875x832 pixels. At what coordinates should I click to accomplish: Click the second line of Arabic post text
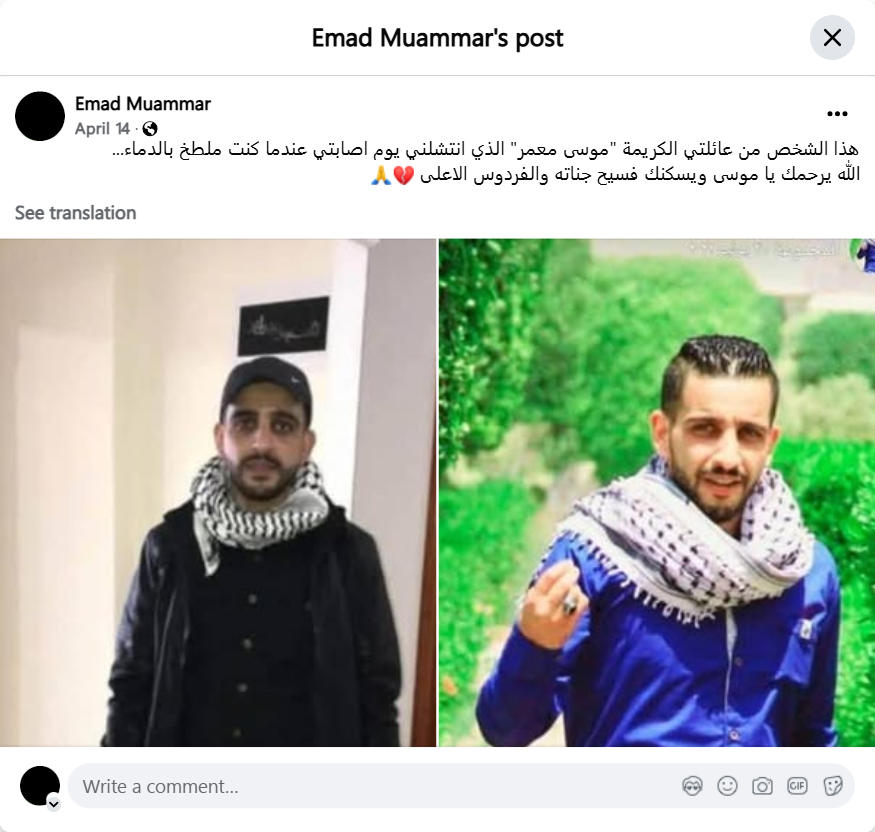tap(615, 175)
